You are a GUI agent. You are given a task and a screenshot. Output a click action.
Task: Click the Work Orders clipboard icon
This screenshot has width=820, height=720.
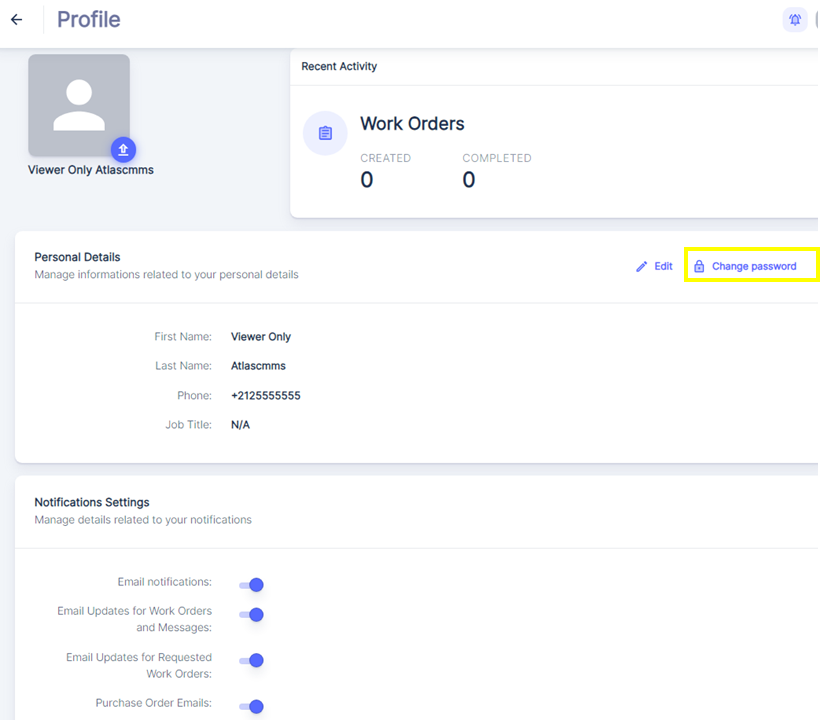(x=325, y=133)
